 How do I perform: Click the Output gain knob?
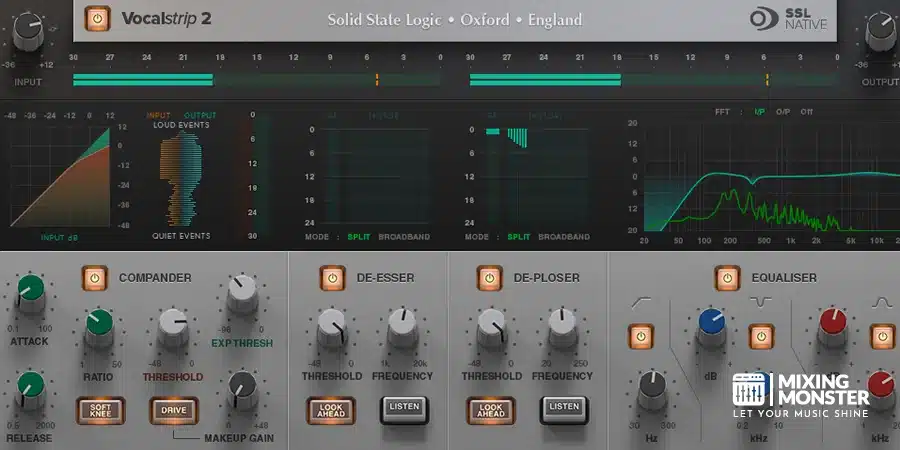click(x=881, y=32)
